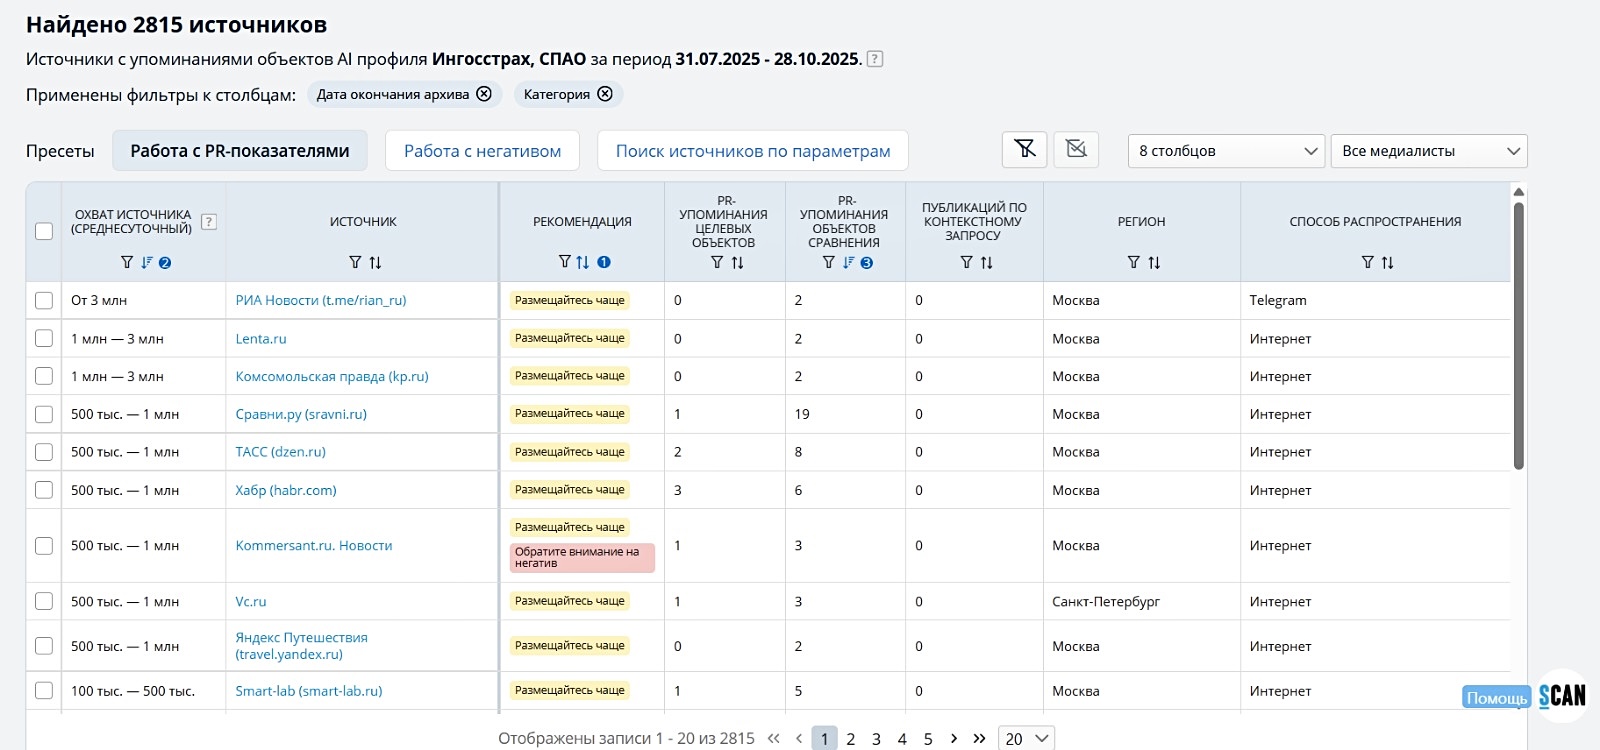Open the 'Все медиалисты' dropdown
Screen dimensions: 1600x750
tap(1428, 151)
